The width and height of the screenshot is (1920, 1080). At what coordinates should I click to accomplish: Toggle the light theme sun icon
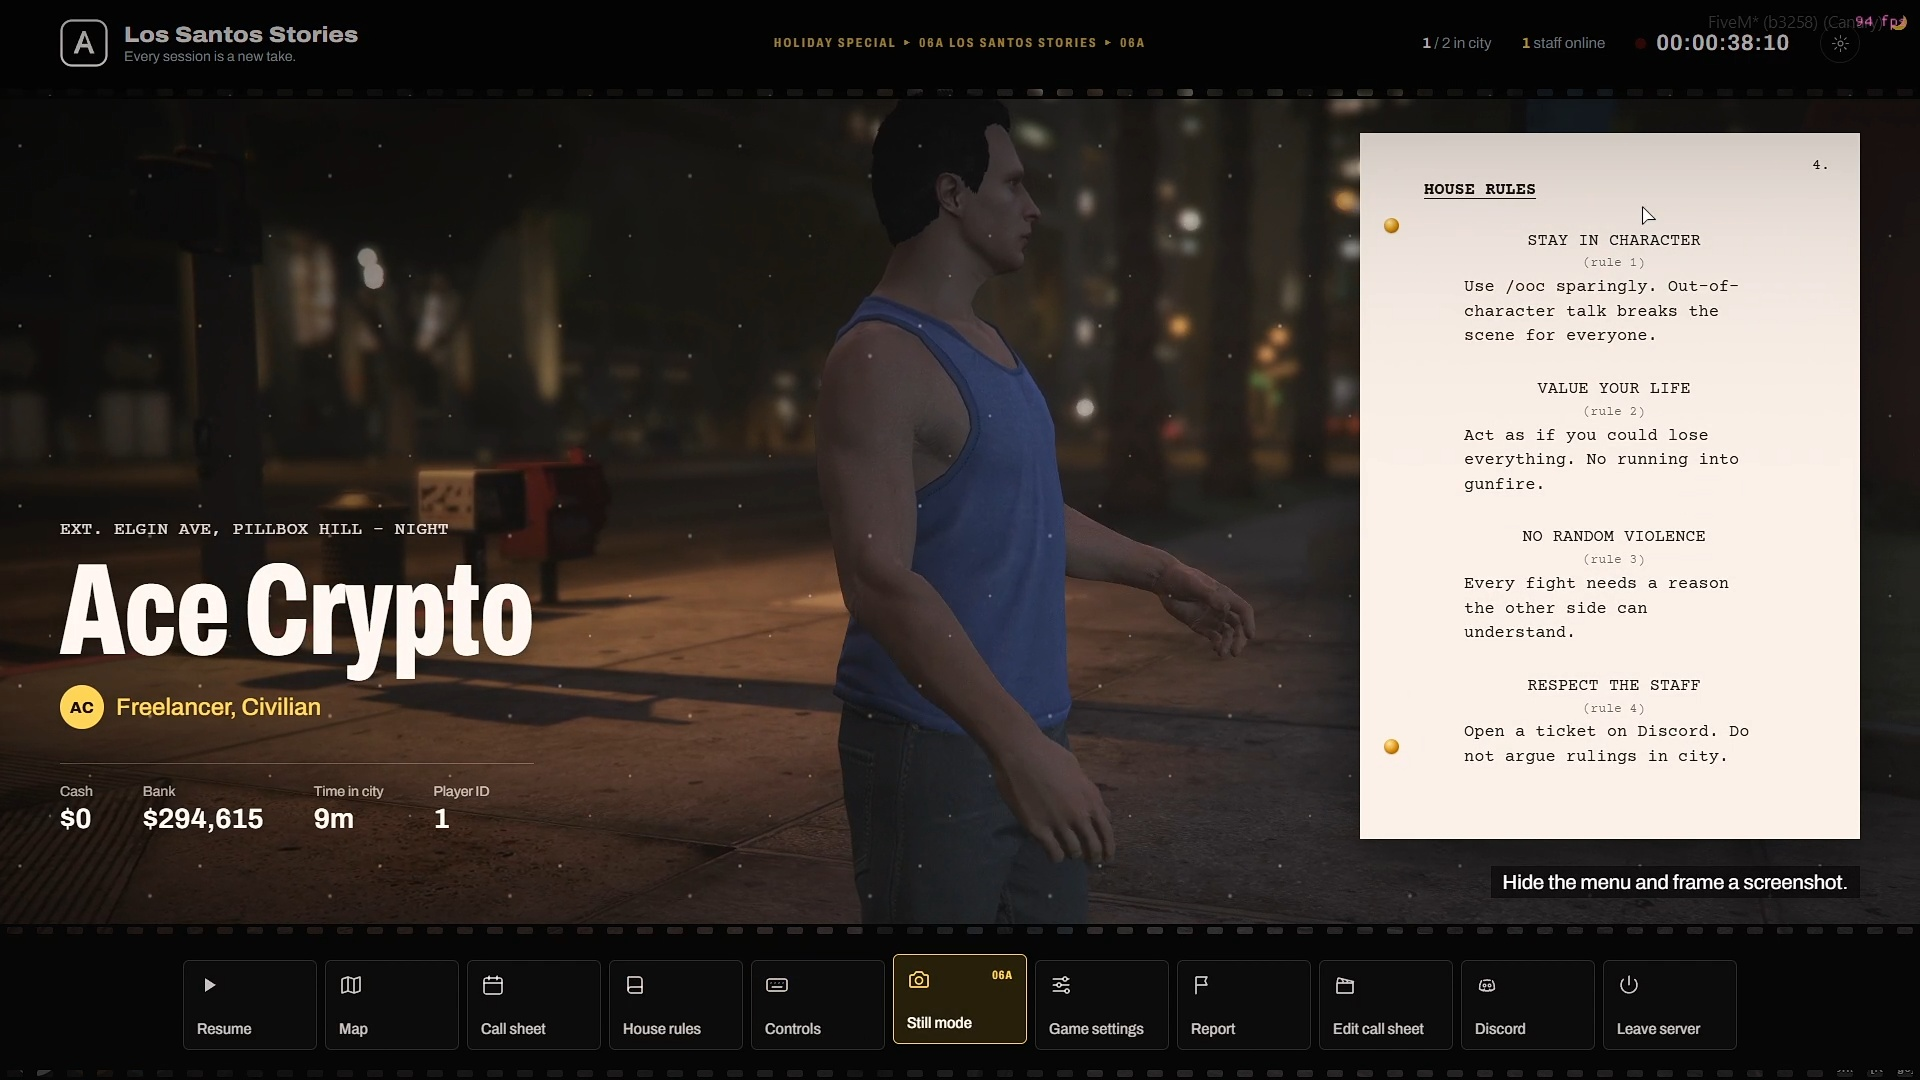(1840, 43)
